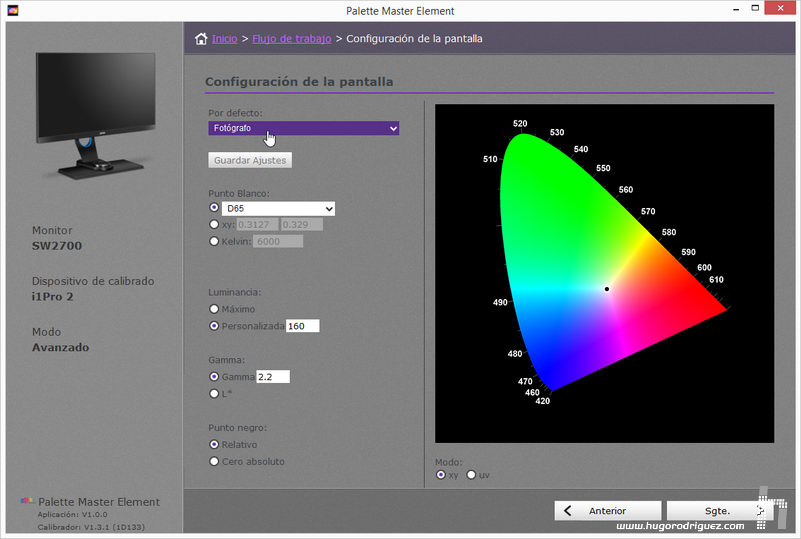Open the Fotógrafo preset dropdown

pos(303,128)
